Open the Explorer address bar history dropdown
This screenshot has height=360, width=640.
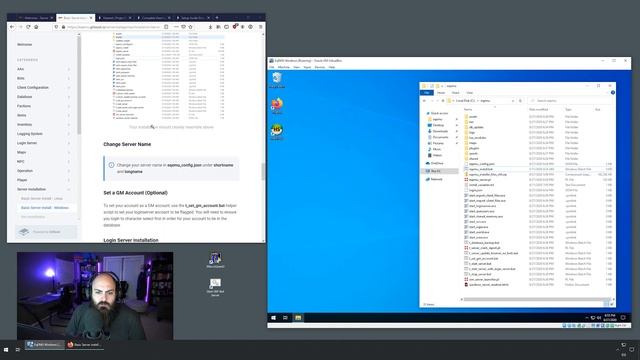pos(513,100)
